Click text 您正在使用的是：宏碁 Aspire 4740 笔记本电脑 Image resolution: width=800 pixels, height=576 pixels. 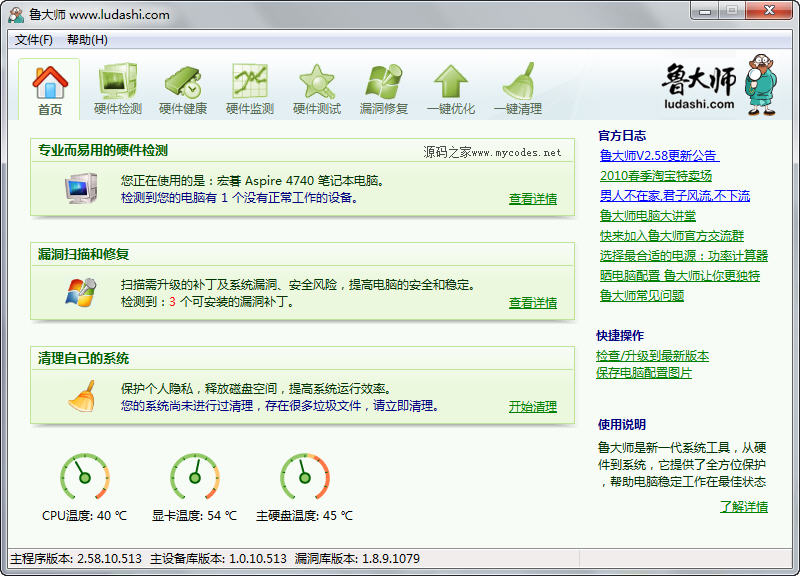tap(253, 181)
